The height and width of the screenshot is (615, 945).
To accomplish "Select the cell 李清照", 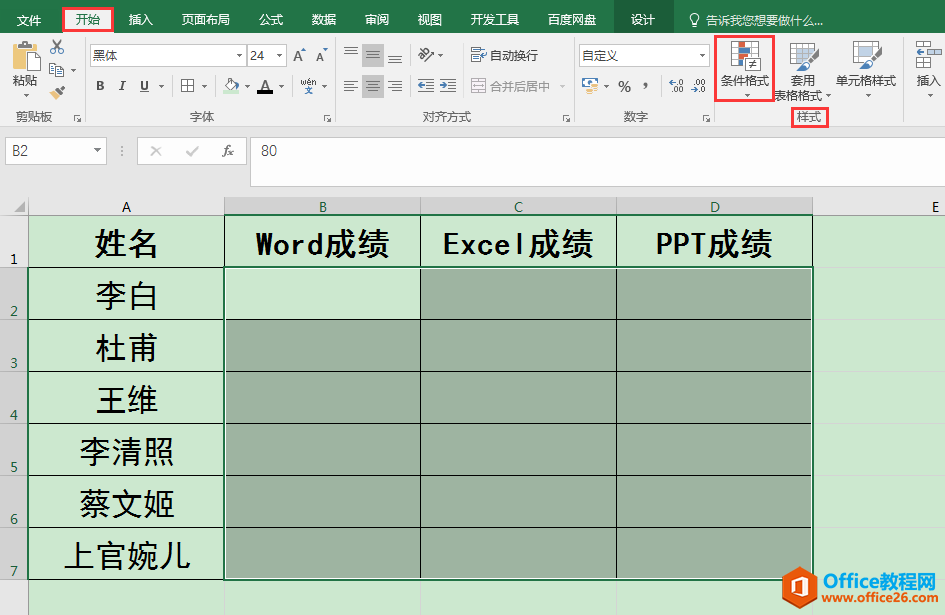I will click(126, 450).
